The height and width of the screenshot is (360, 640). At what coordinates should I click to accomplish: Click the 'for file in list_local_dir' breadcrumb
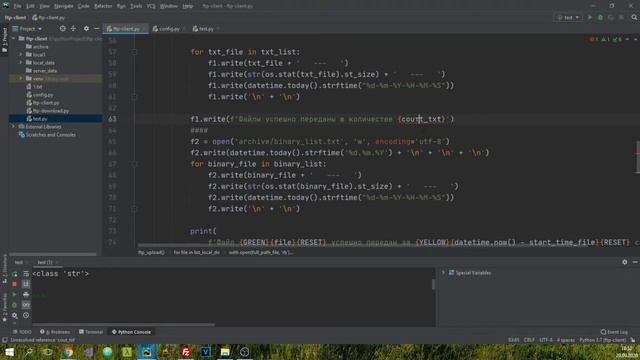[x=196, y=253]
